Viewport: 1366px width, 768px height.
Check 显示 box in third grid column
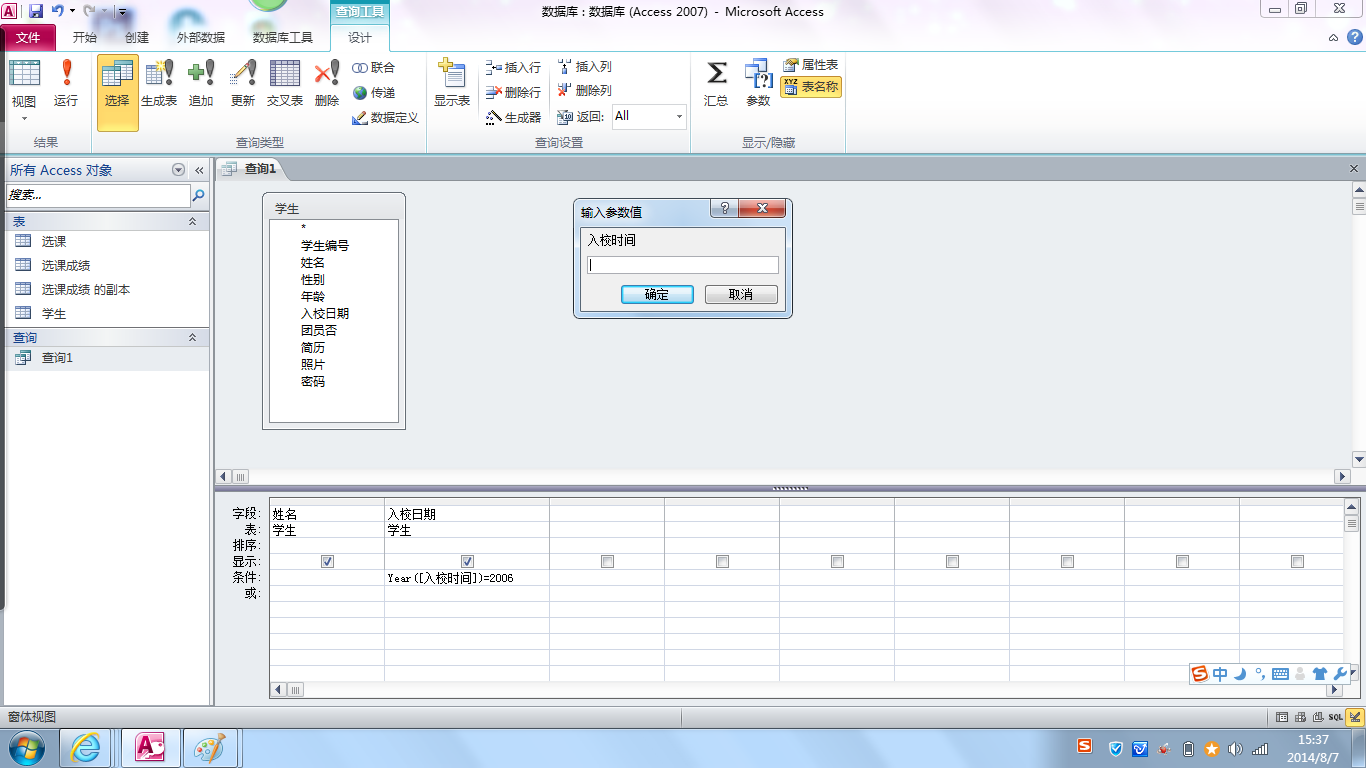coord(607,562)
